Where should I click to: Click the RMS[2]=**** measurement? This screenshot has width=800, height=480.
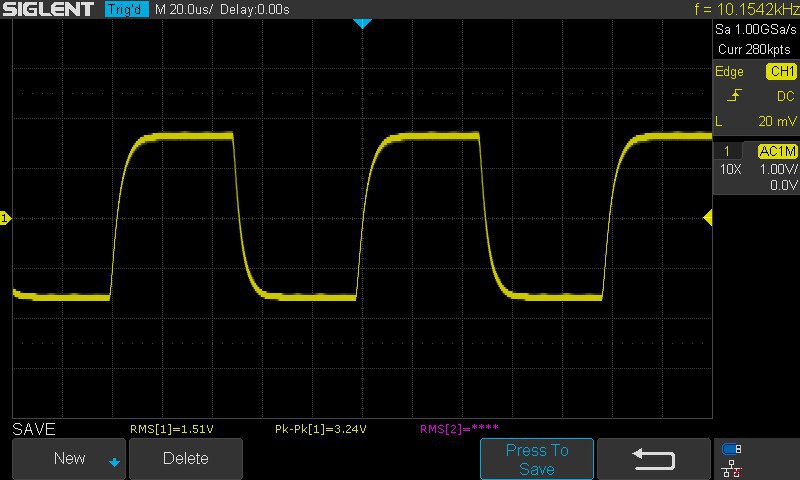459,428
